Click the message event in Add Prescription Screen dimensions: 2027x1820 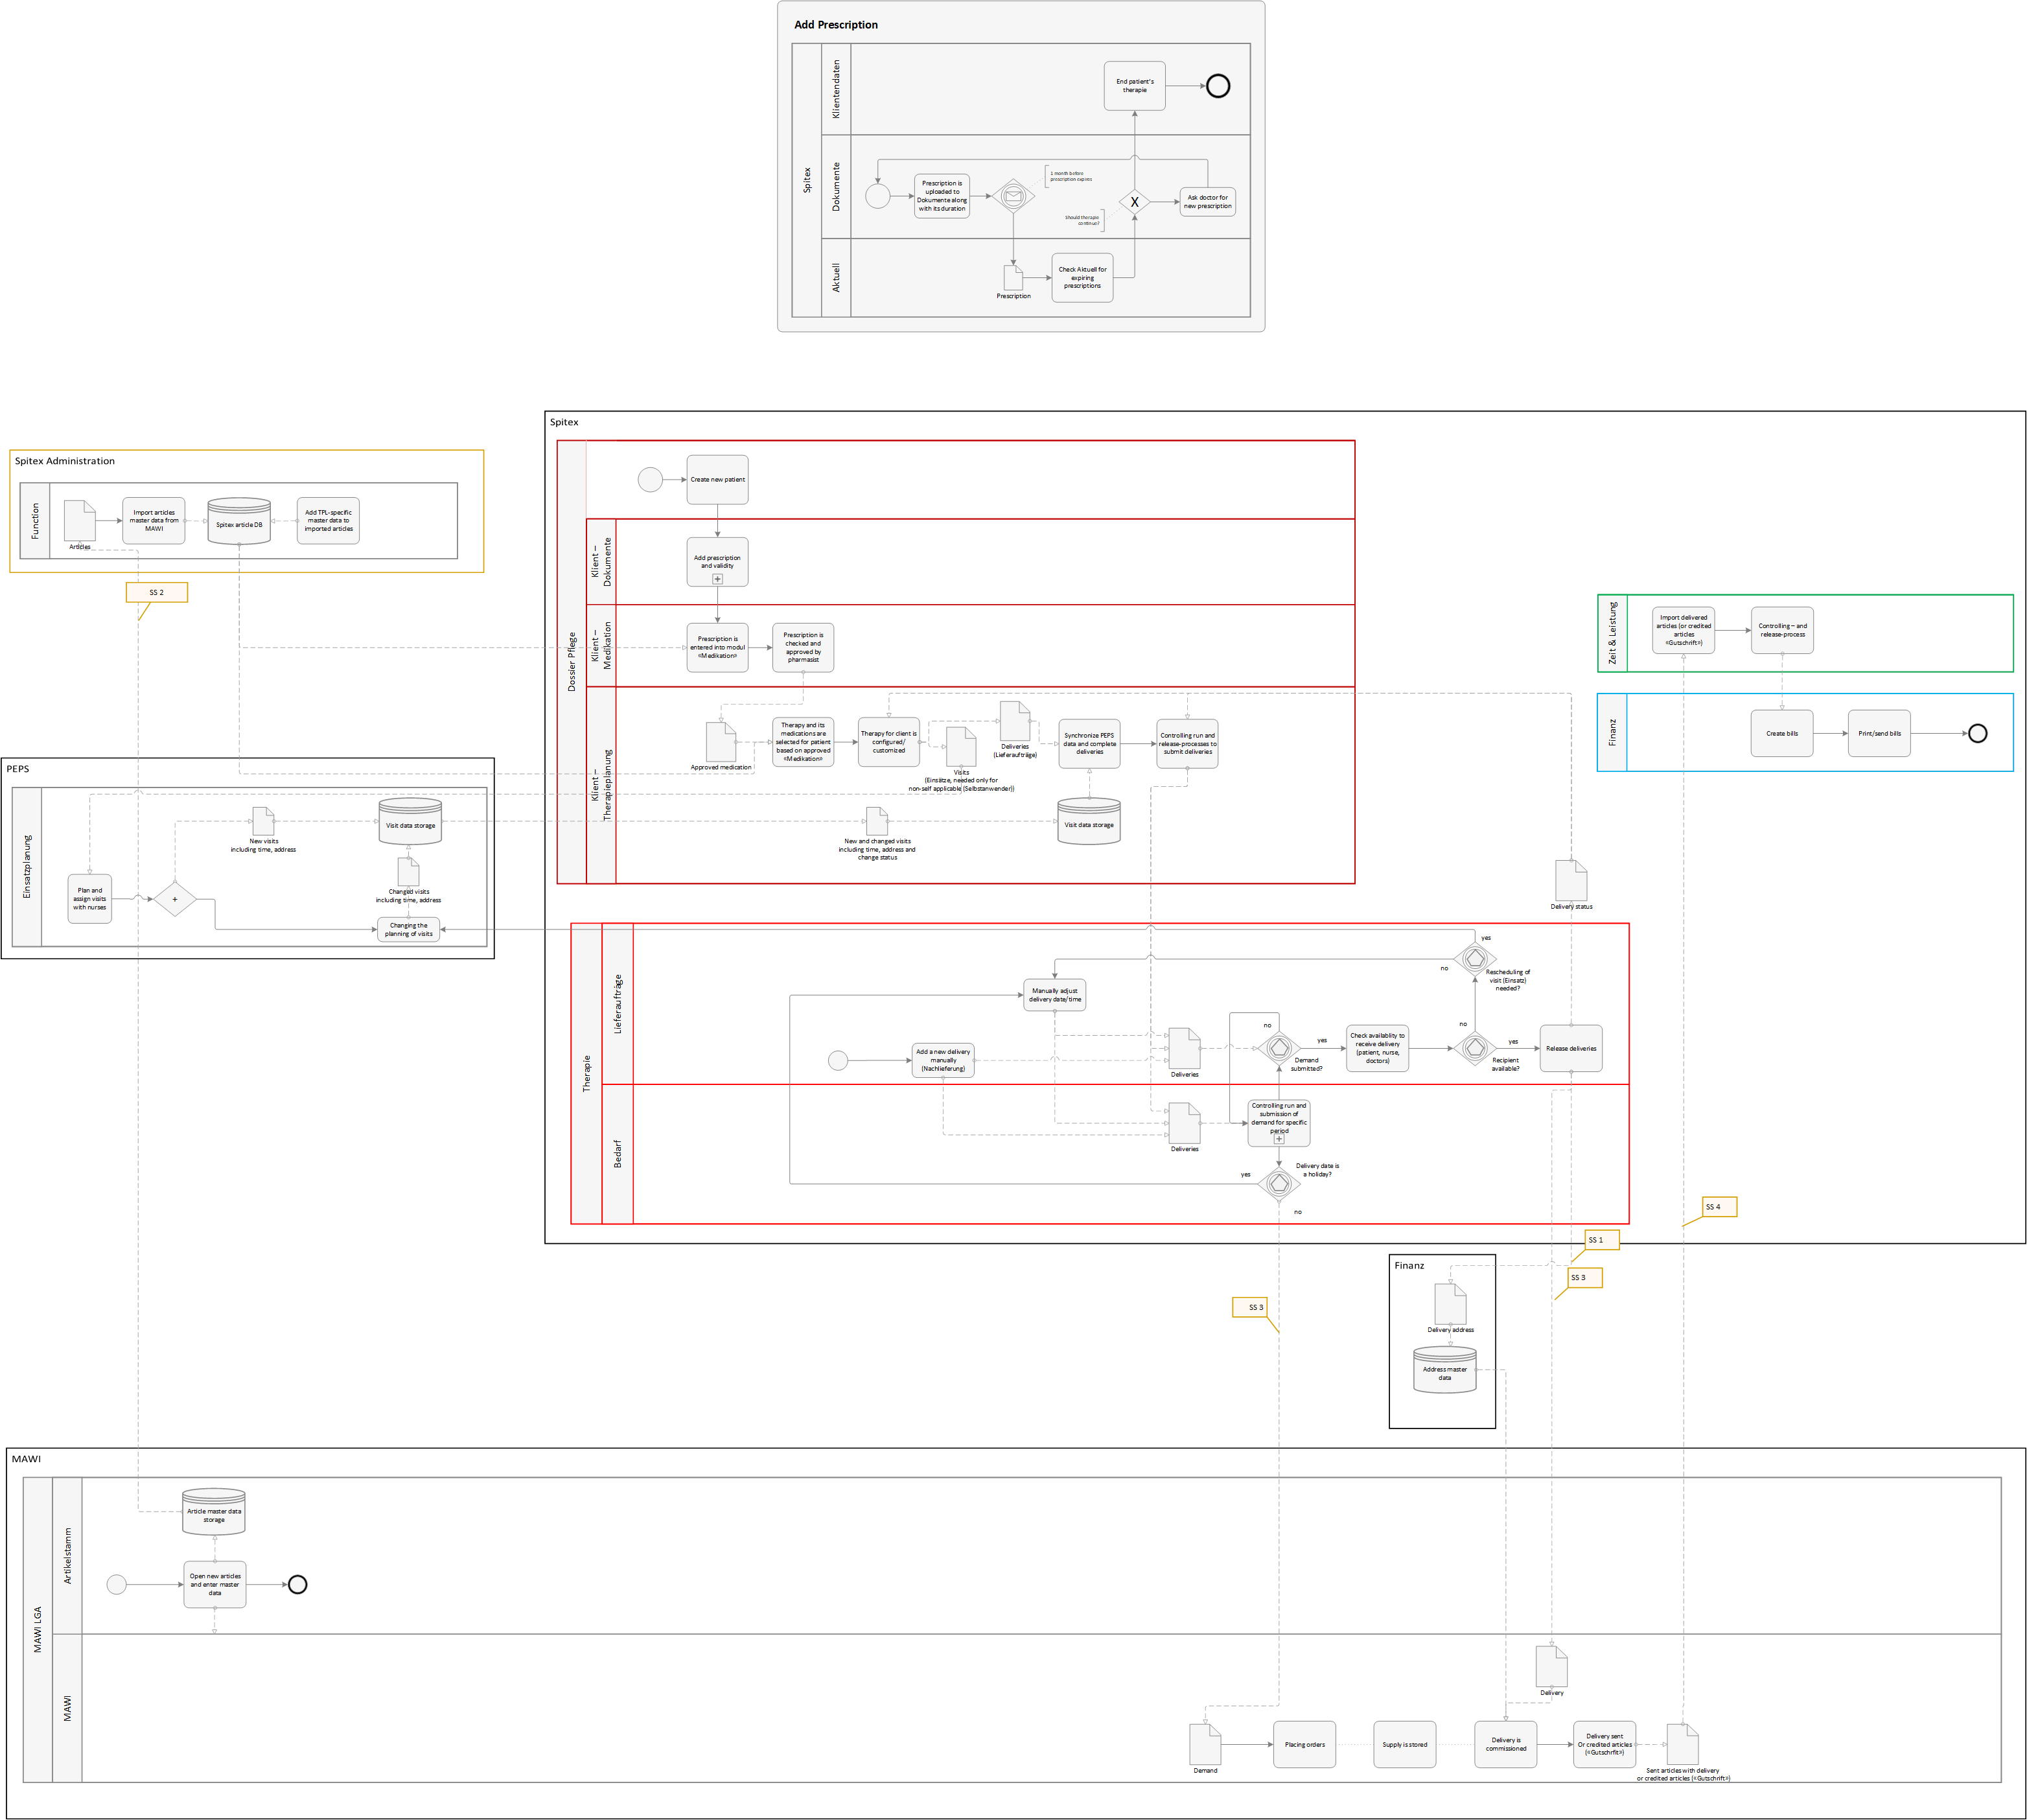[x=1013, y=196]
